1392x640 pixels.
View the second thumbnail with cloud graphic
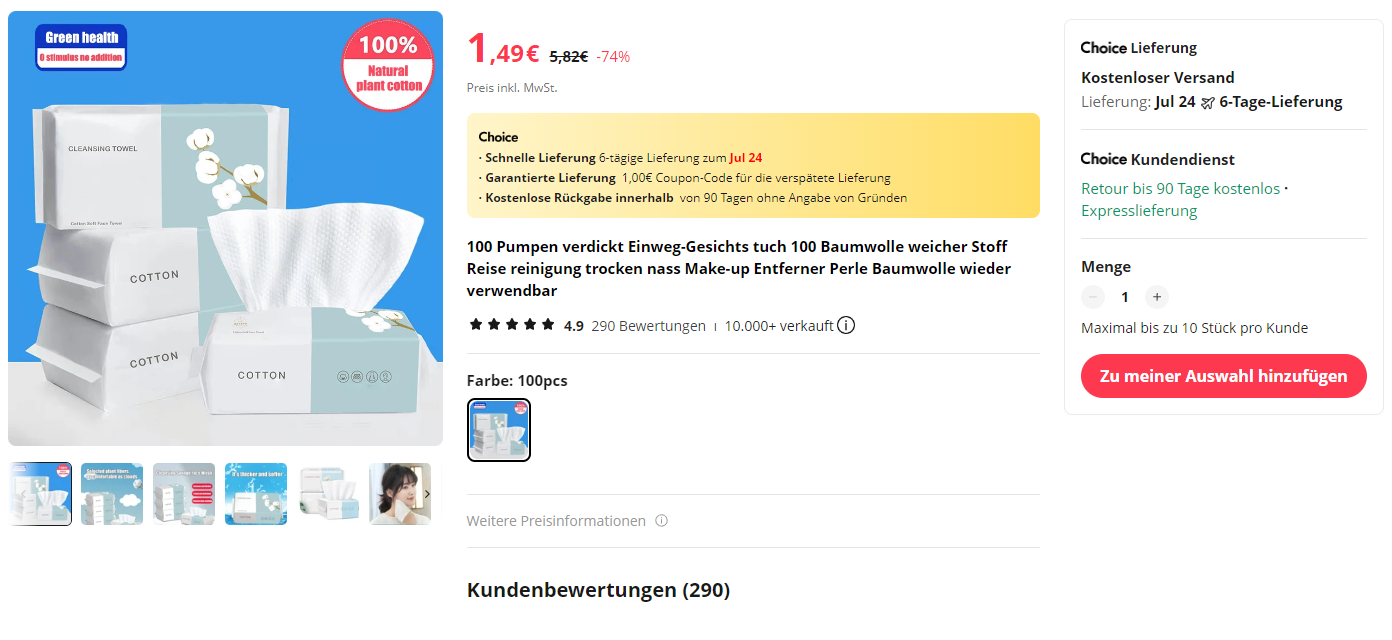coord(112,494)
